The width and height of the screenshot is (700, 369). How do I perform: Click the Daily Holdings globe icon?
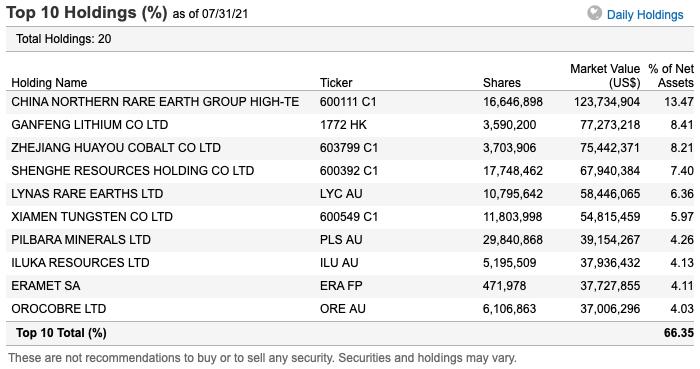[594, 13]
